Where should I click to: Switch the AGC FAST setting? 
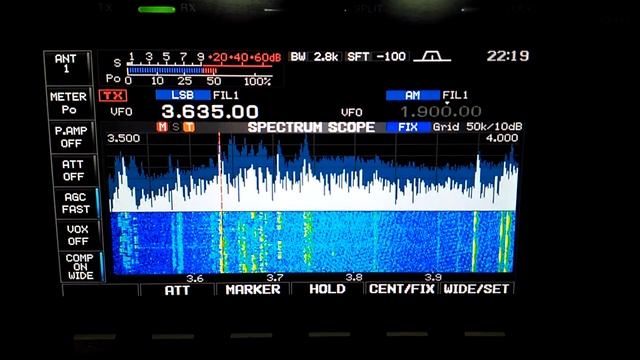click(76, 203)
